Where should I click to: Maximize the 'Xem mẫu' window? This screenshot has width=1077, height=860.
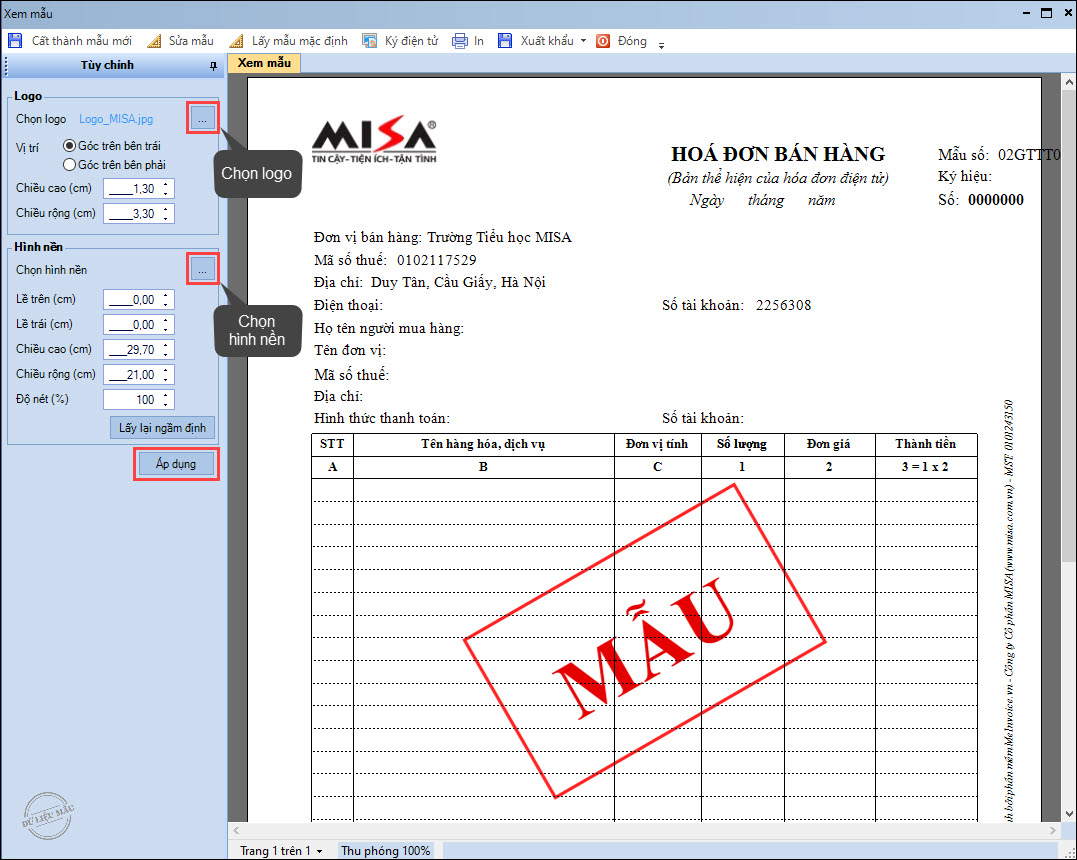[x=1047, y=13]
